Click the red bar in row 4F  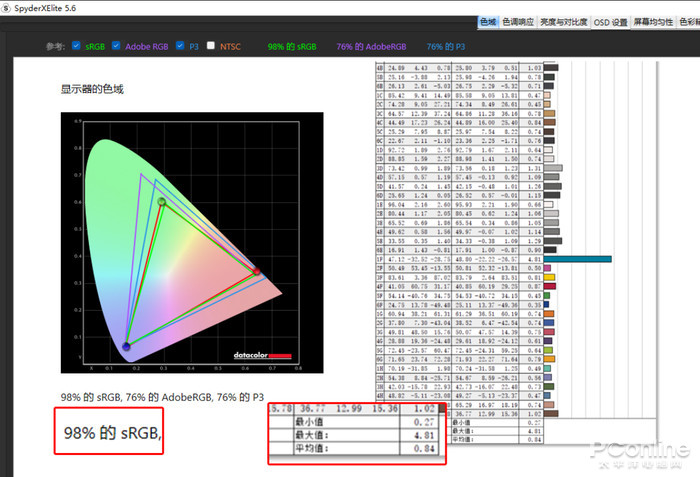(550, 286)
